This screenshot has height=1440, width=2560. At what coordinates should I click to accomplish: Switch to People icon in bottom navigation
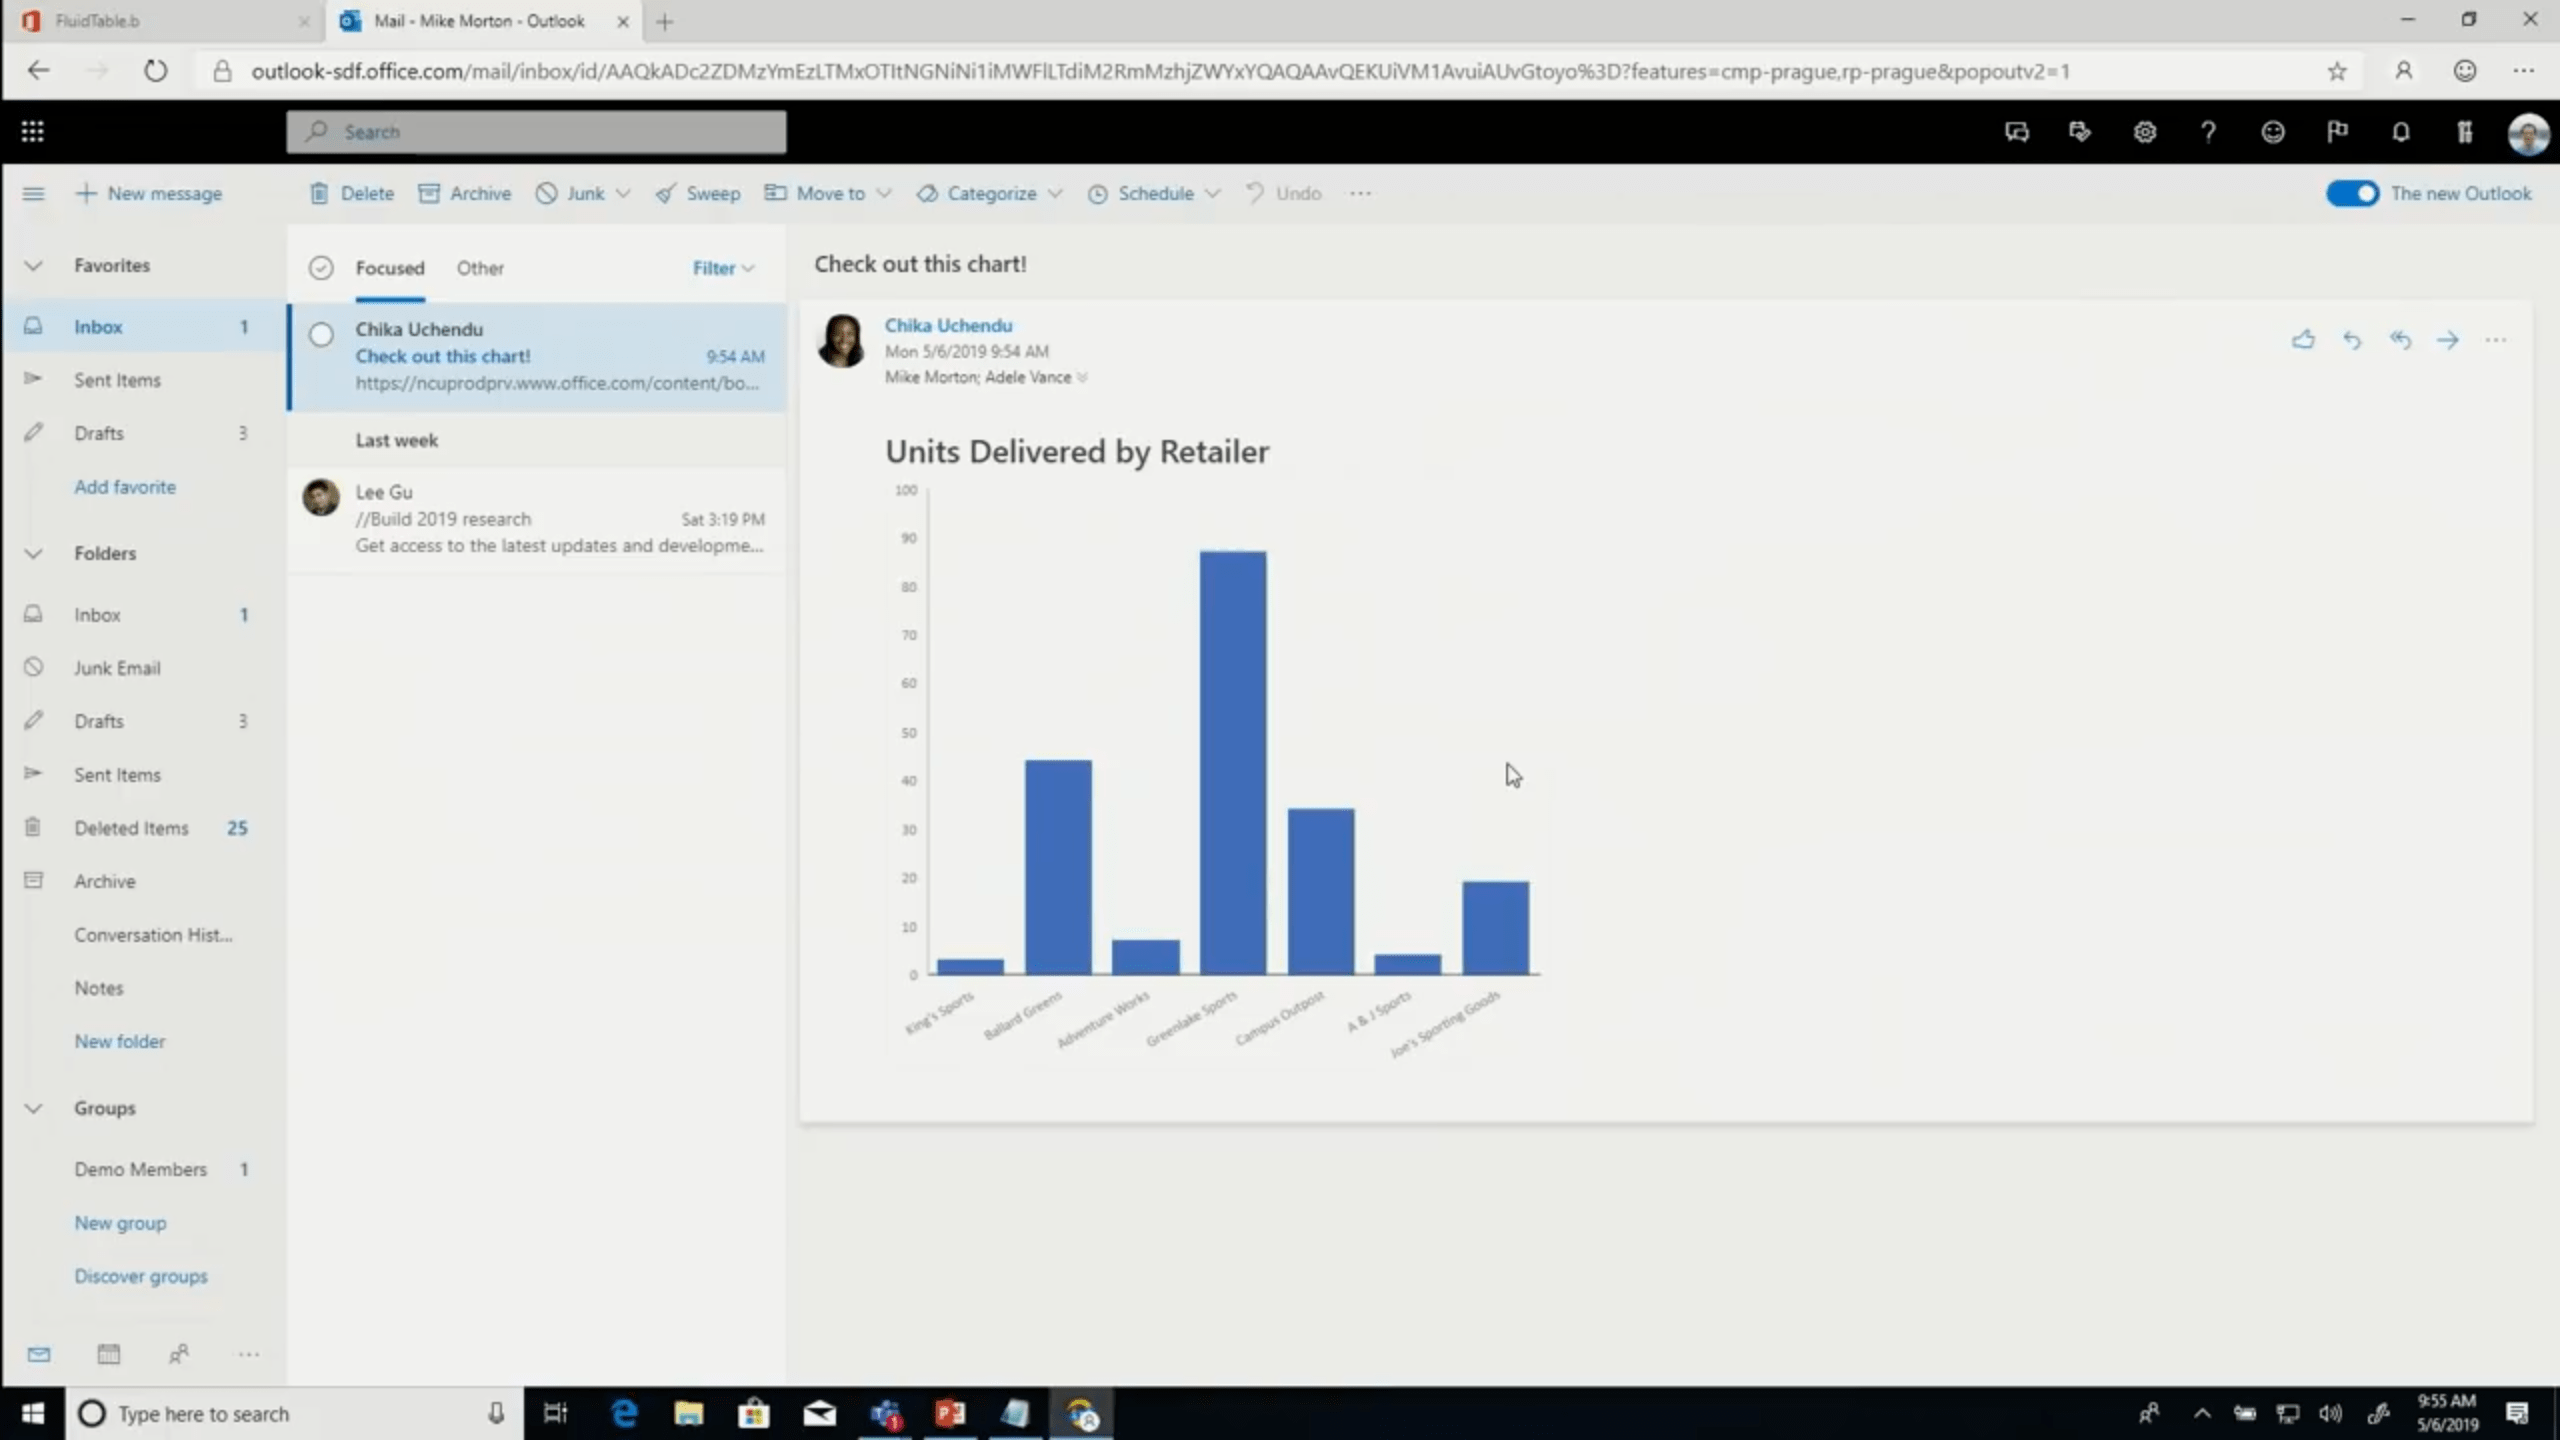pyautogui.click(x=179, y=1354)
